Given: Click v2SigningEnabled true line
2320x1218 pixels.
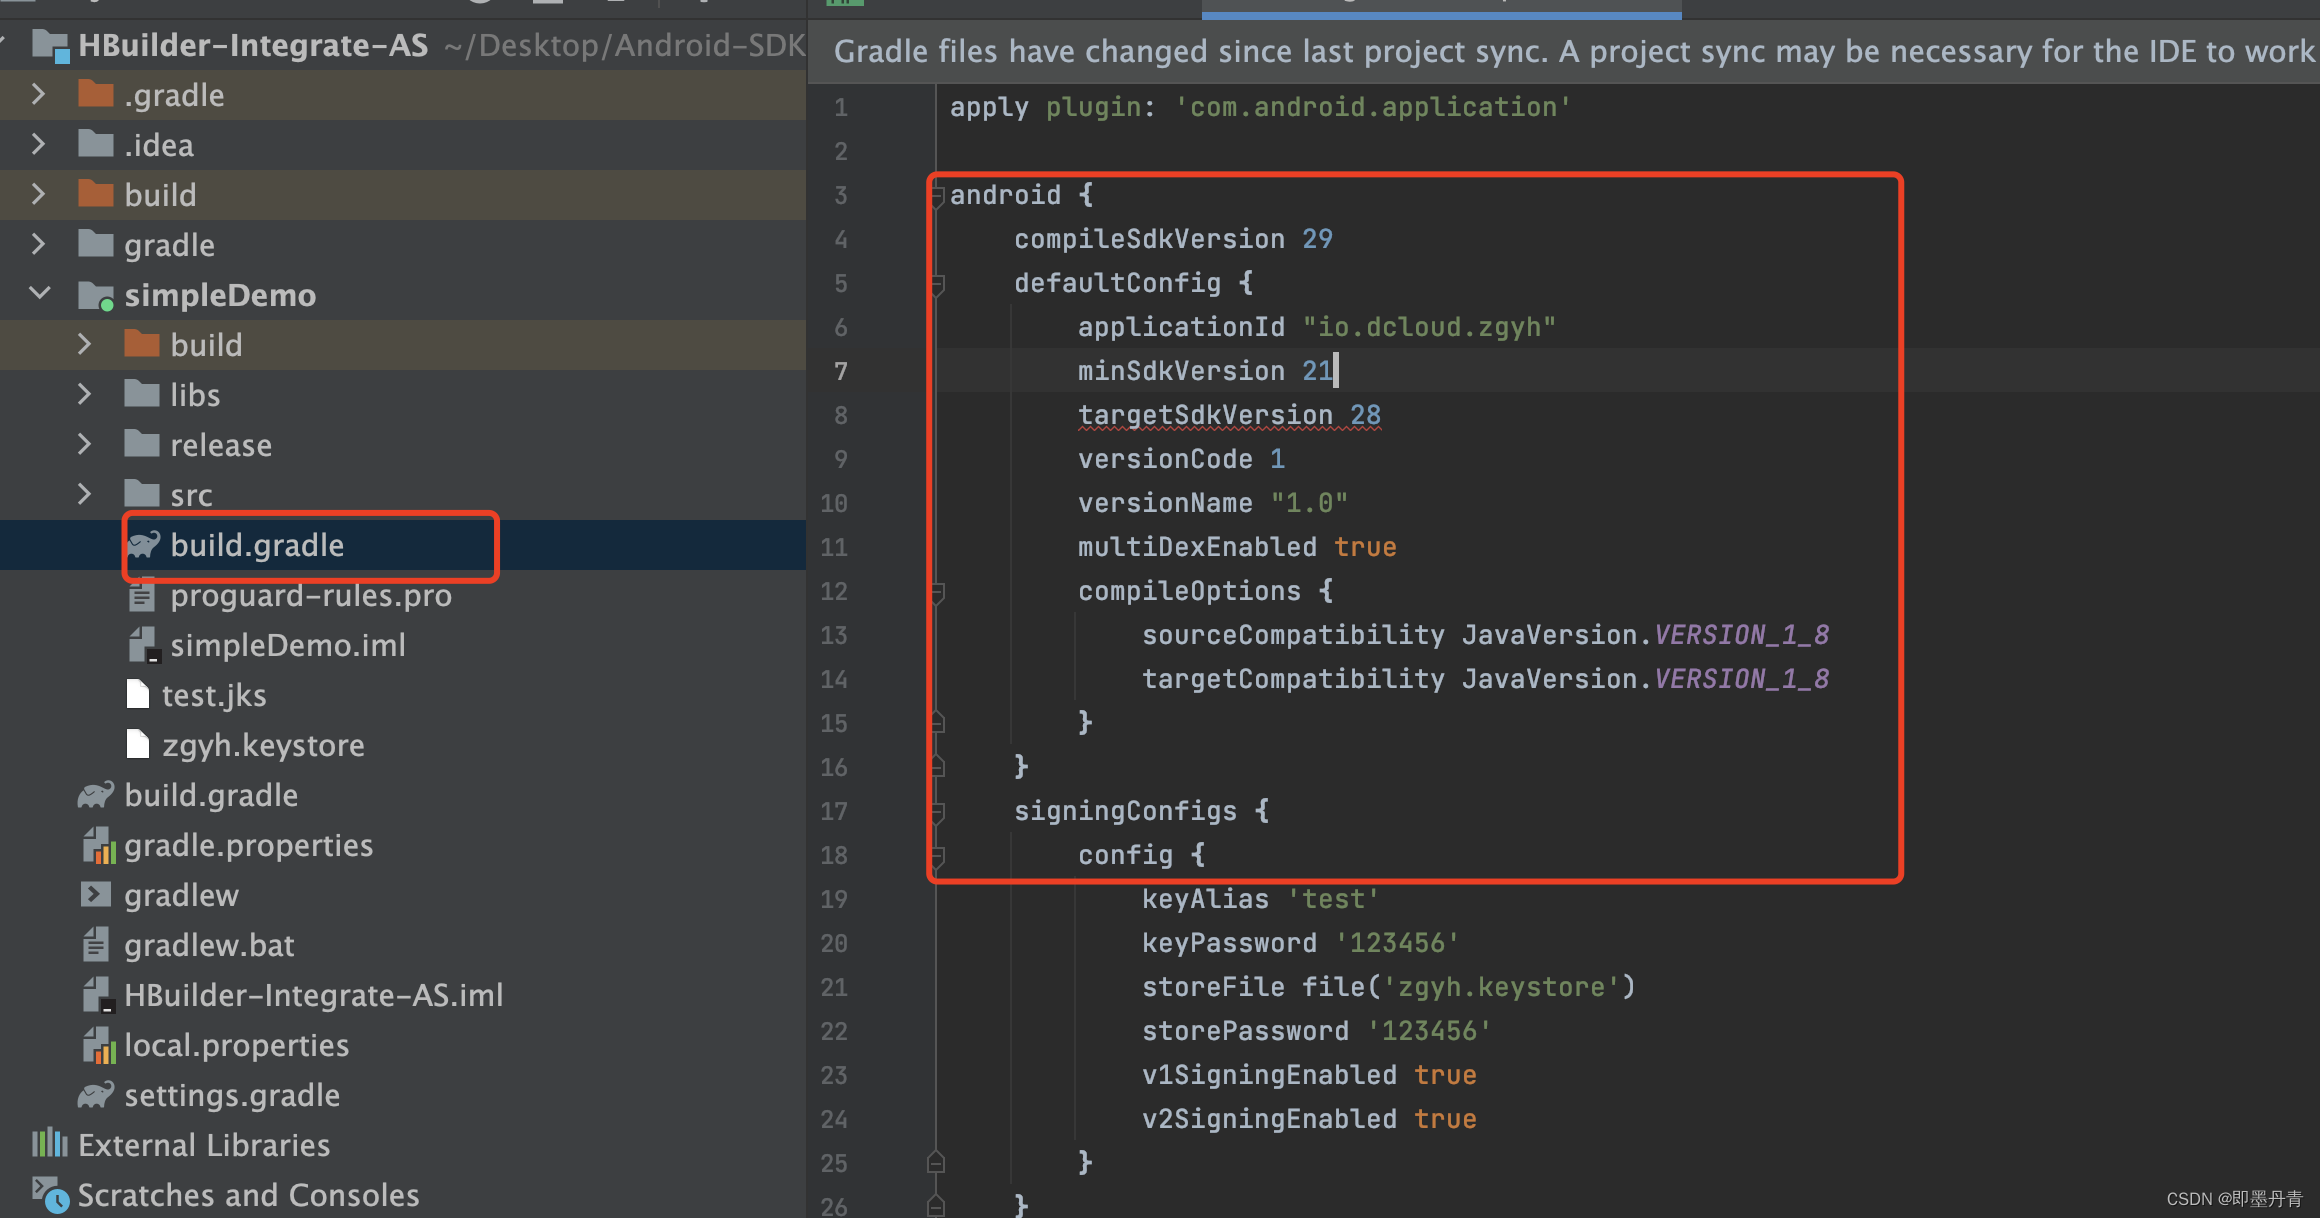Looking at the screenshot, I should click(1309, 1119).
